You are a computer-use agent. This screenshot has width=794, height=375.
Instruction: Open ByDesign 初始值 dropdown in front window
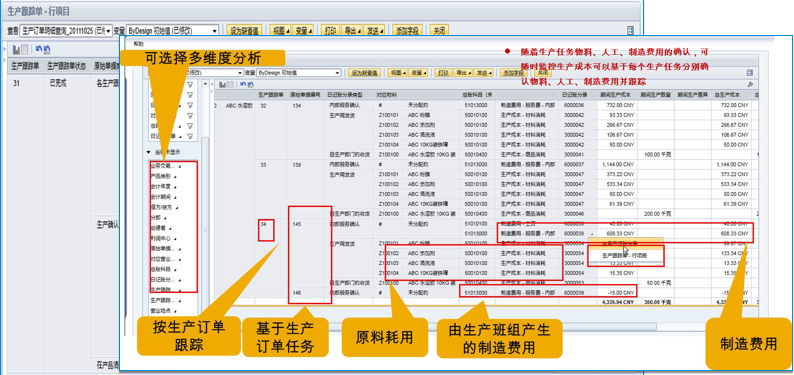[299, 73]
